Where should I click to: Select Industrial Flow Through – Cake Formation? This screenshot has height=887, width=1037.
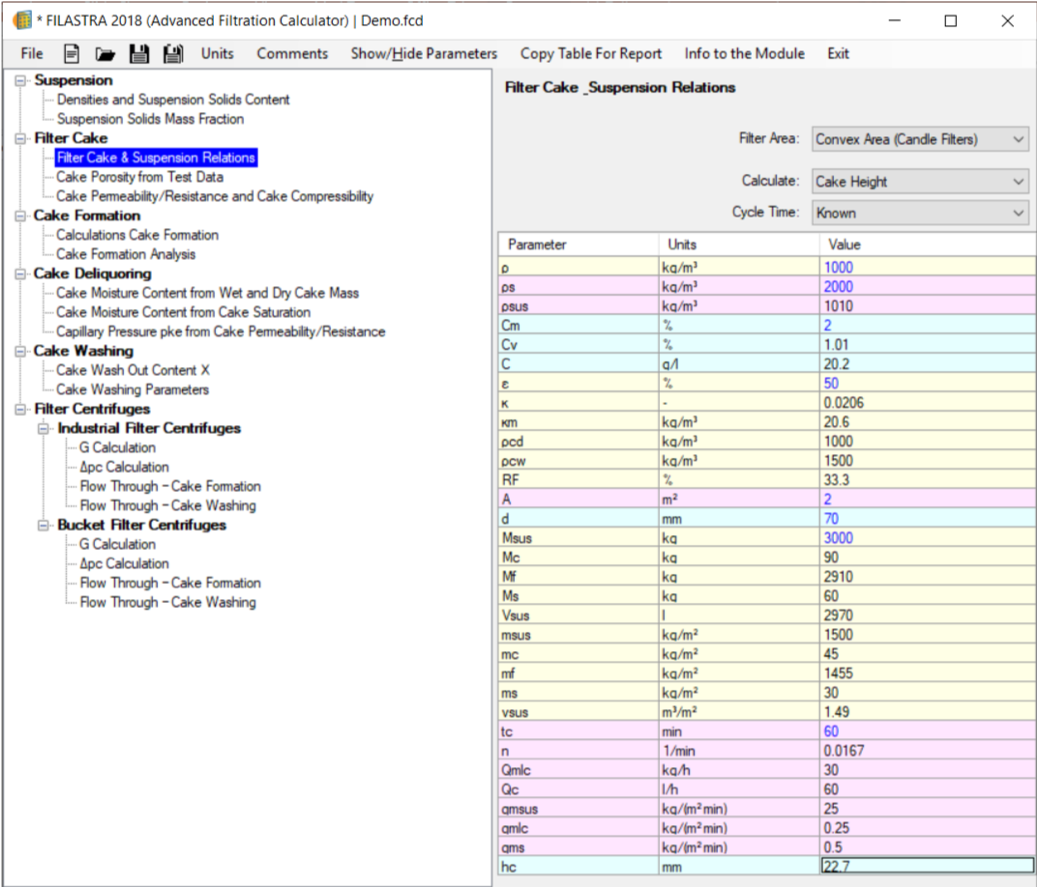[x=170, y=486]
